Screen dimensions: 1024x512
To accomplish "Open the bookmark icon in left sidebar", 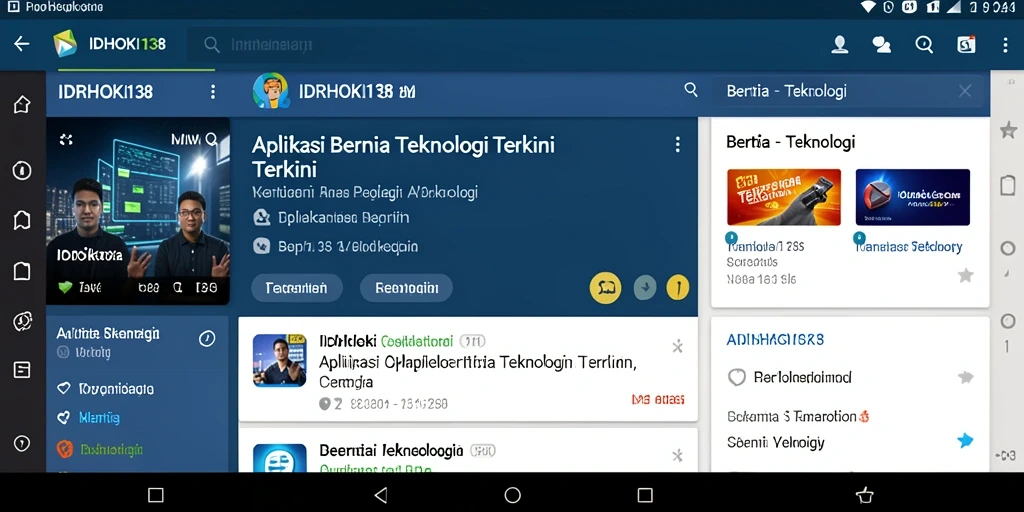I will click(22, 221).
